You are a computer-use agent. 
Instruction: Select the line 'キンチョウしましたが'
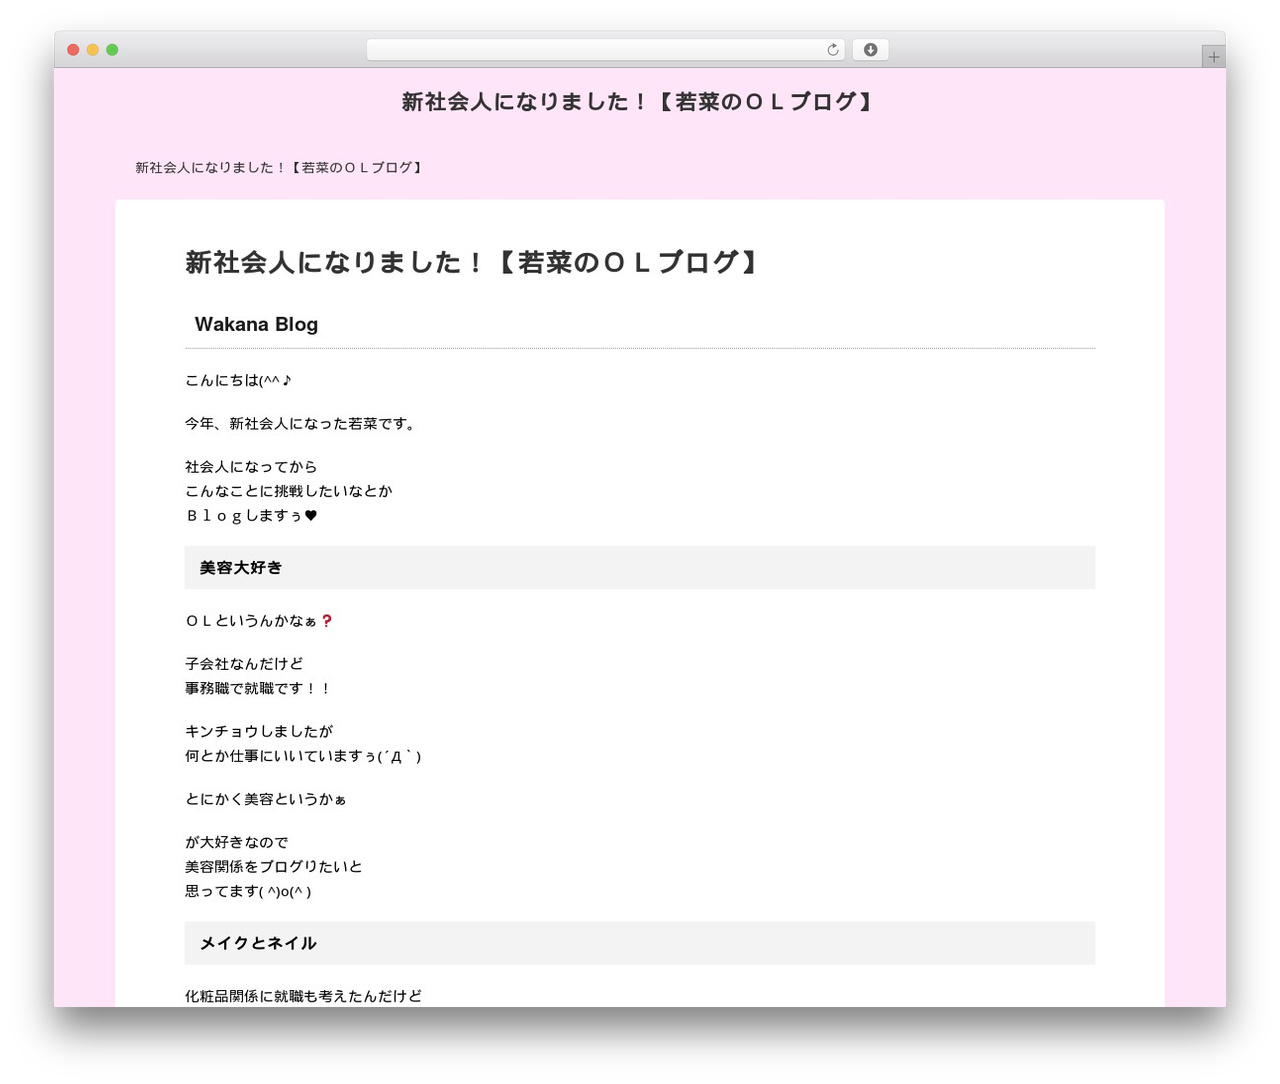click(x=259, y=732)
